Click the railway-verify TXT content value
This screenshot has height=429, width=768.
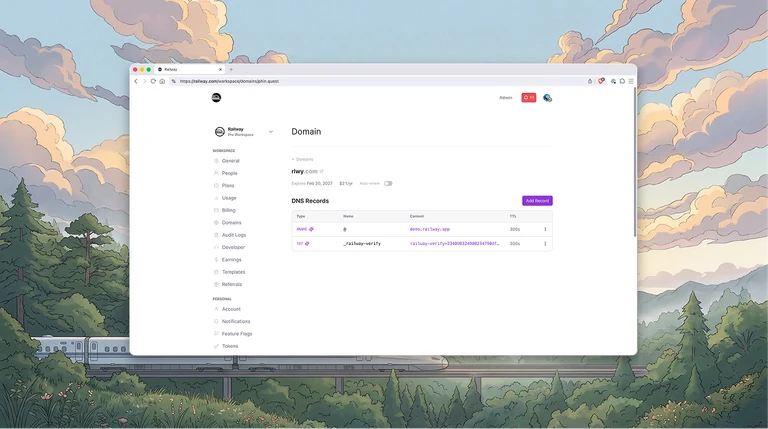455,243
